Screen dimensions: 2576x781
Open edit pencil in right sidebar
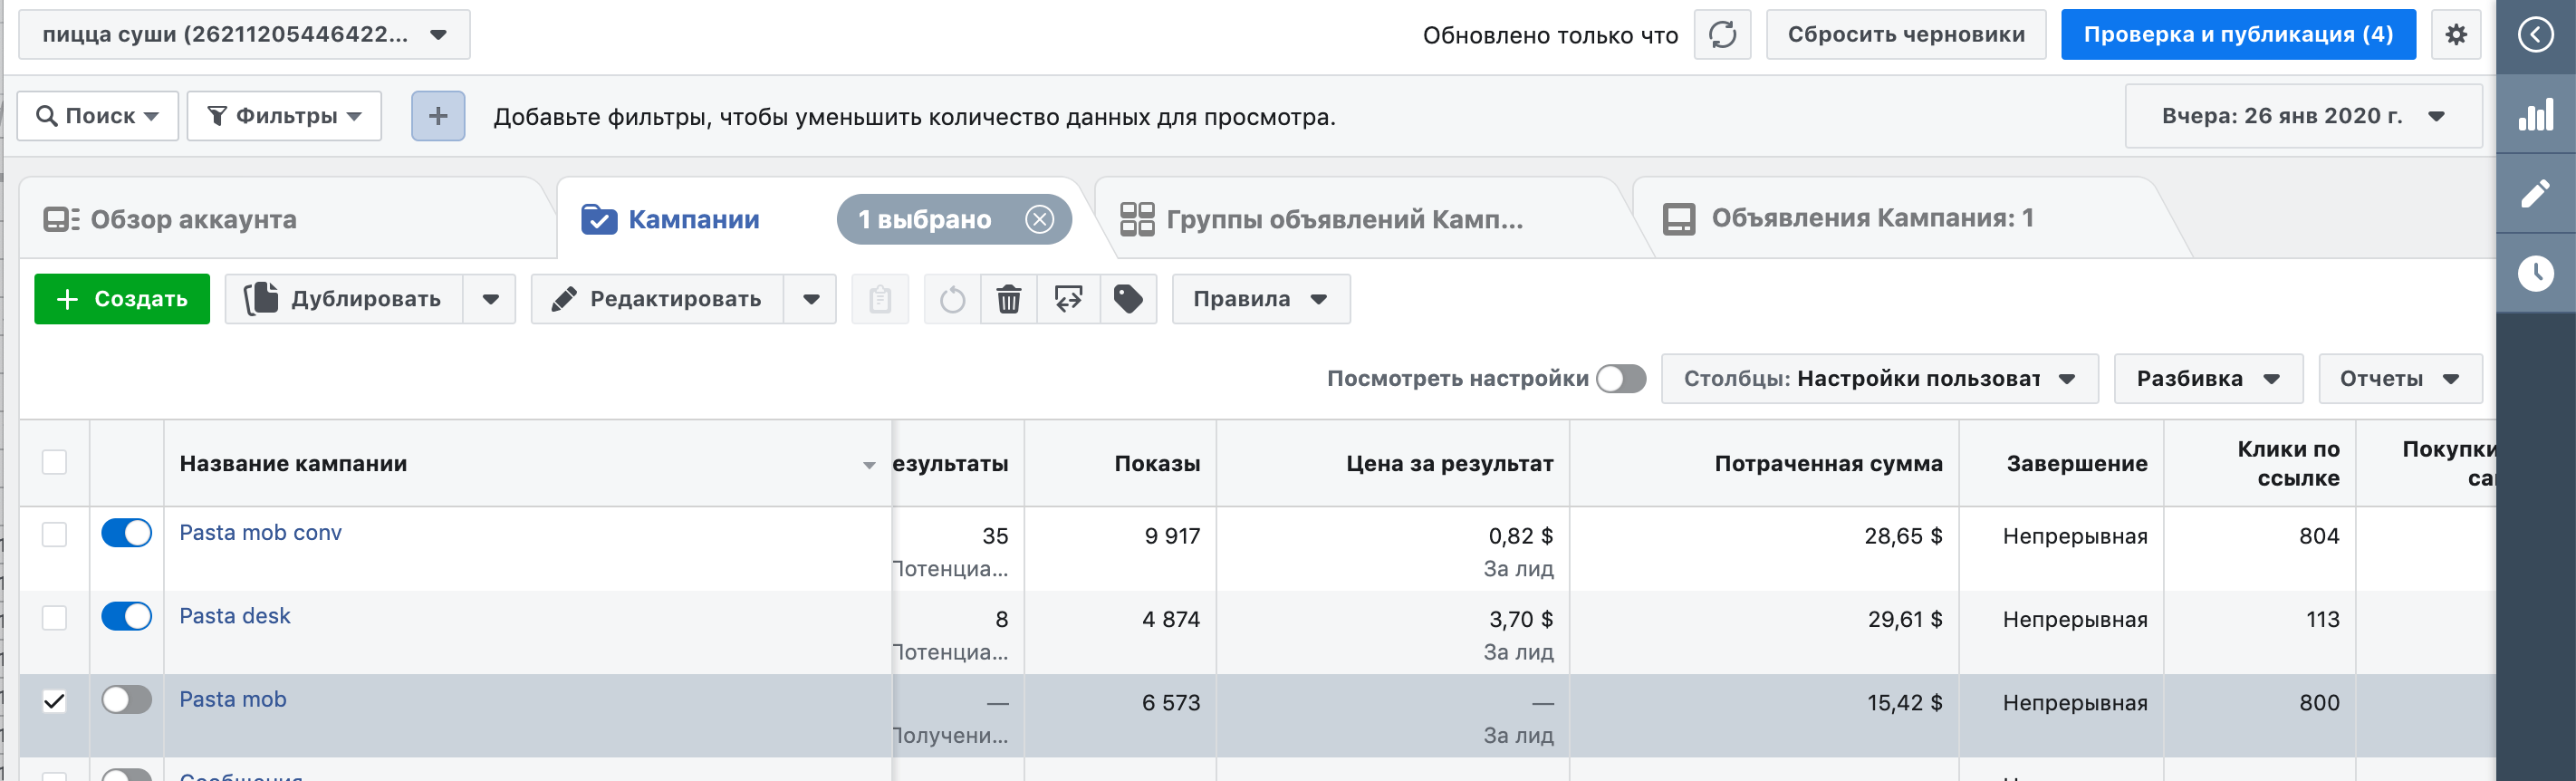pos(2535,193)
